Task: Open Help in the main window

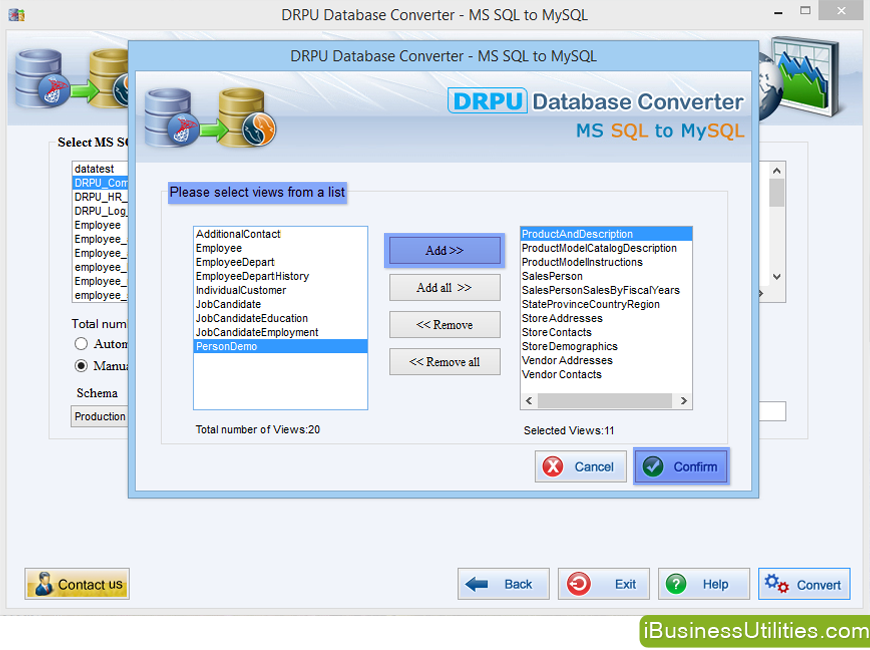Action: pos(704,584)
